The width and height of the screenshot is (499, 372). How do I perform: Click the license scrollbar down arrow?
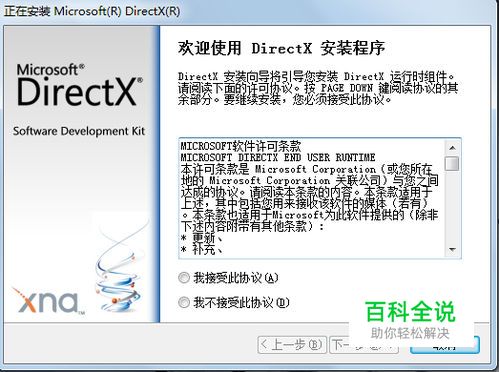(x=452, y=249)
